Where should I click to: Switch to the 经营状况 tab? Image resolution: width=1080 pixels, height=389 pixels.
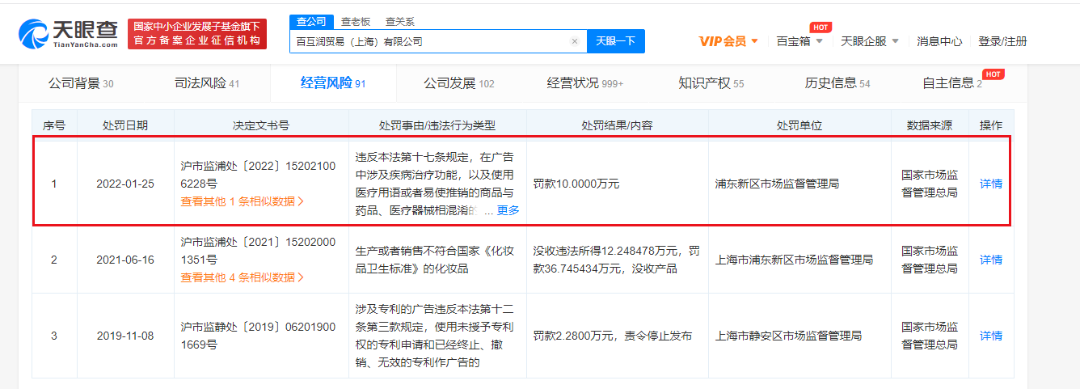point(585,83)
